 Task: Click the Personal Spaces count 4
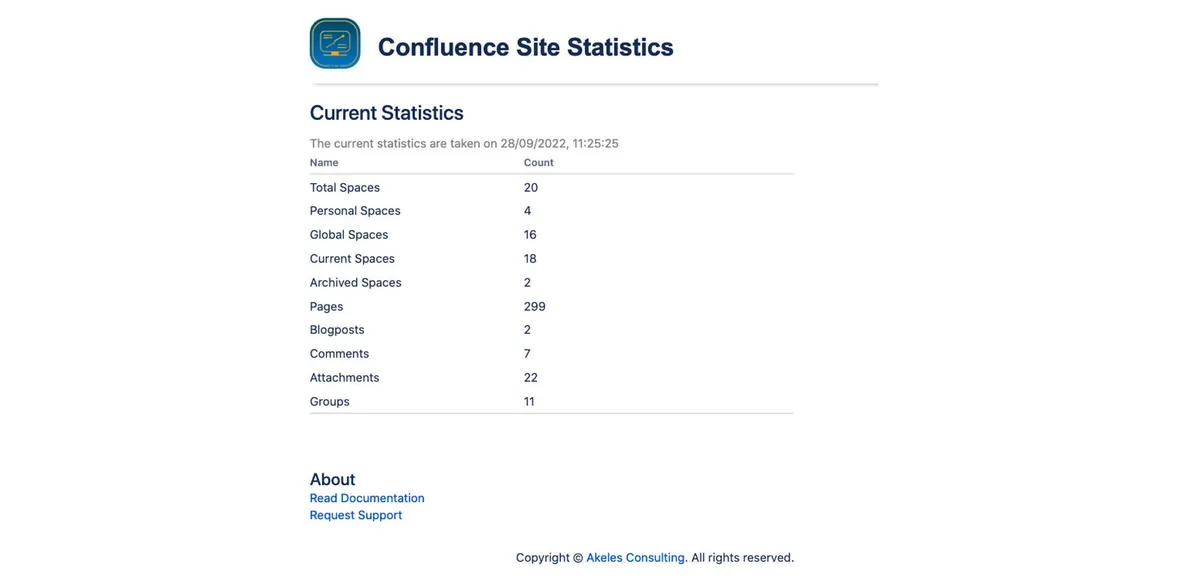(x=528, y=211)
